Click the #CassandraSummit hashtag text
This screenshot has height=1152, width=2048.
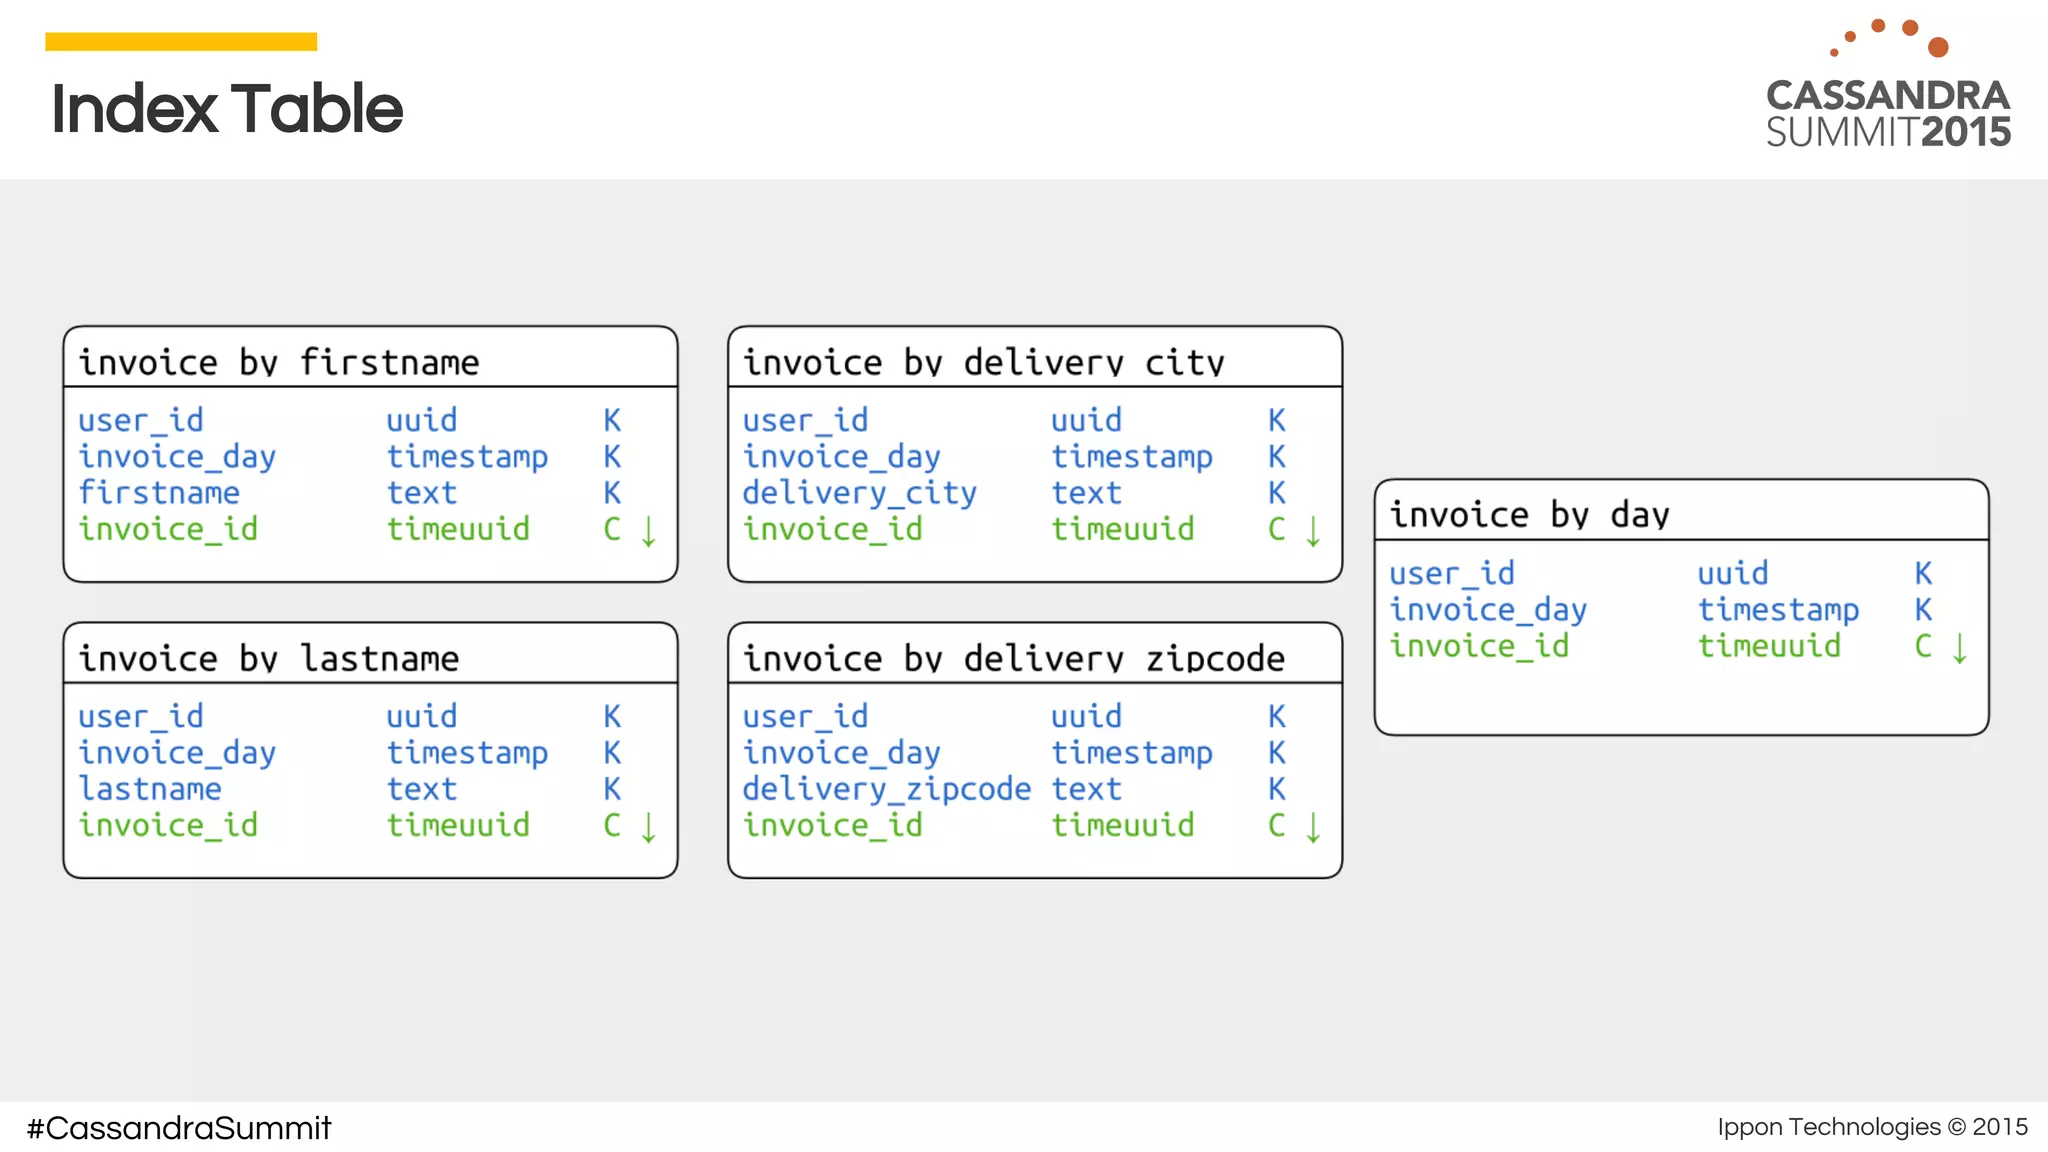point(179,1127)
